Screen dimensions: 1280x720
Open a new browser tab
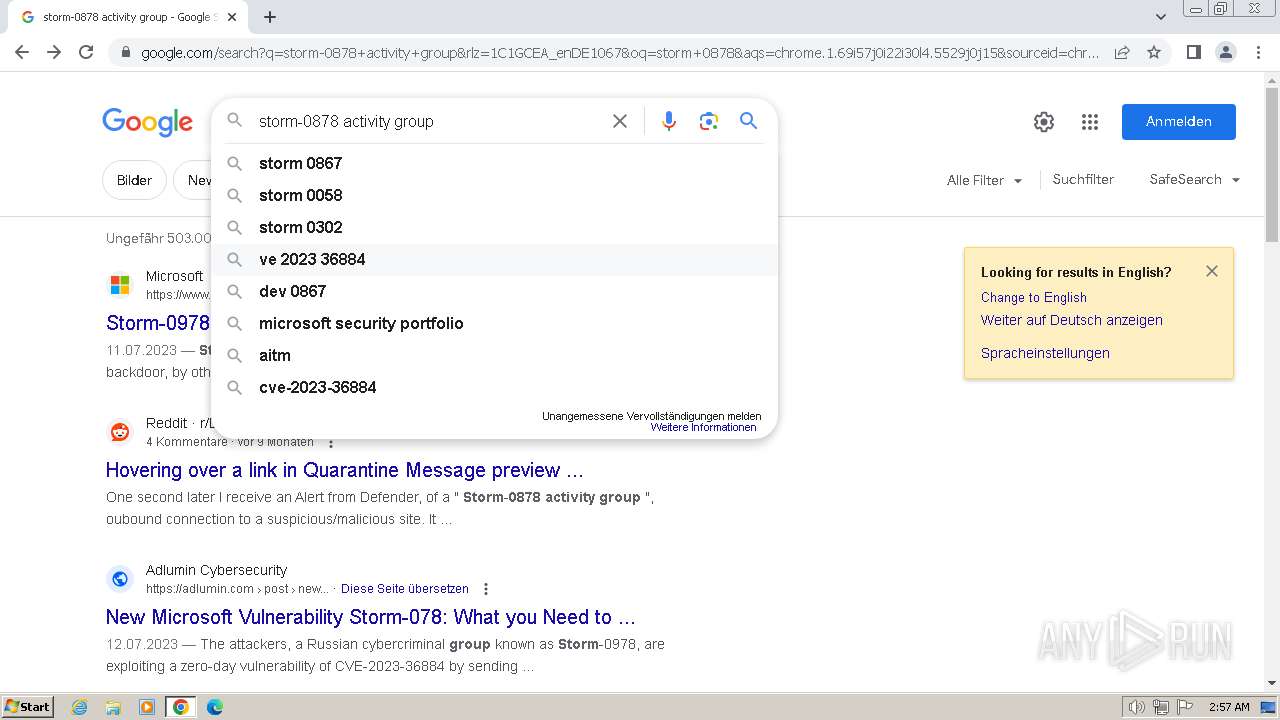tap(270, 17)
